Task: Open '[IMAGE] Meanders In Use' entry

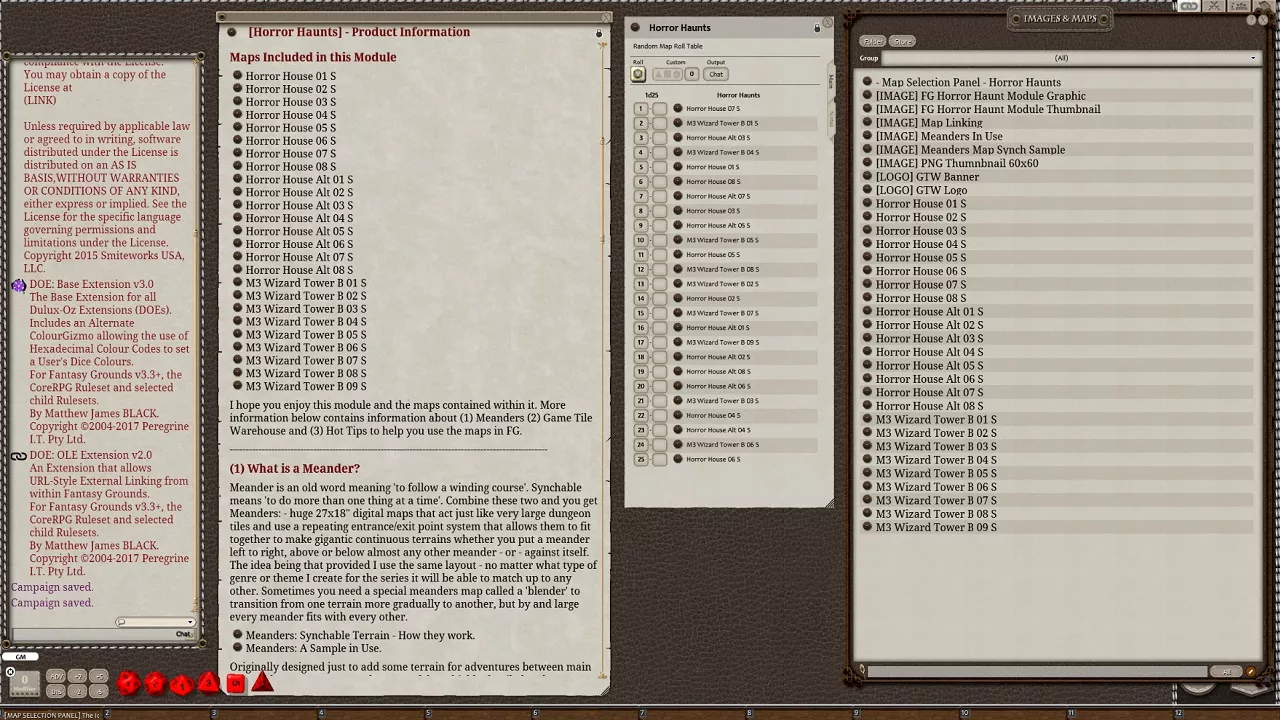Action: coord(939,136)
